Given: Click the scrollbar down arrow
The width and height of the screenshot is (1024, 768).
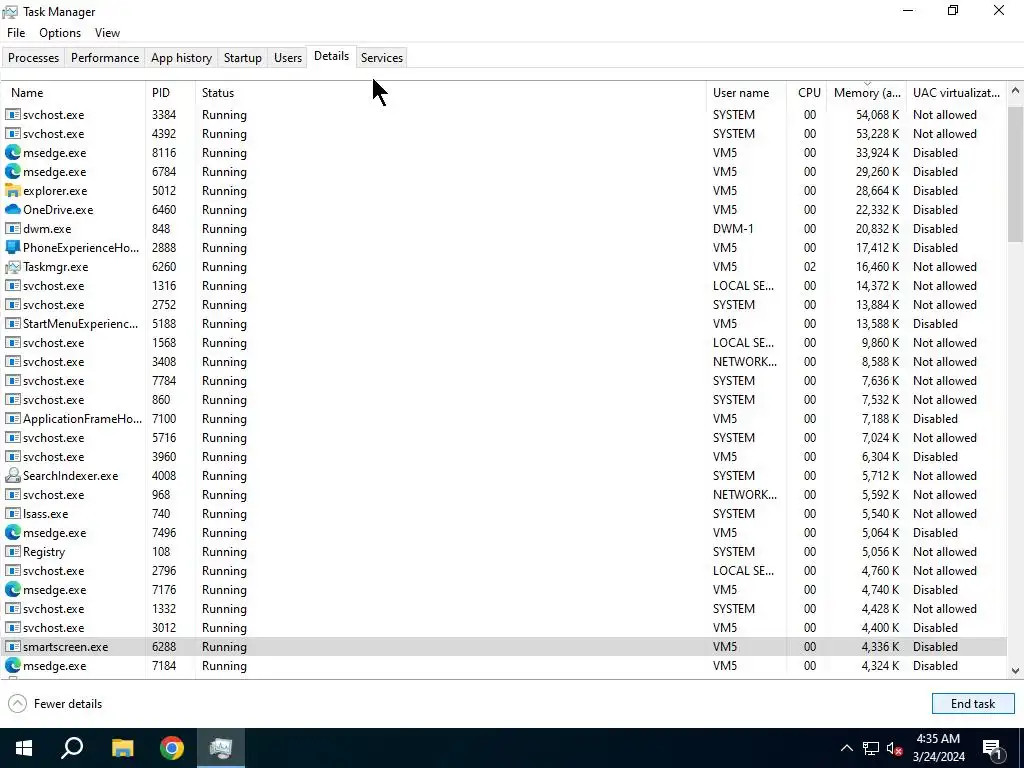Looking at the screenshot, I should [1015, 670].
